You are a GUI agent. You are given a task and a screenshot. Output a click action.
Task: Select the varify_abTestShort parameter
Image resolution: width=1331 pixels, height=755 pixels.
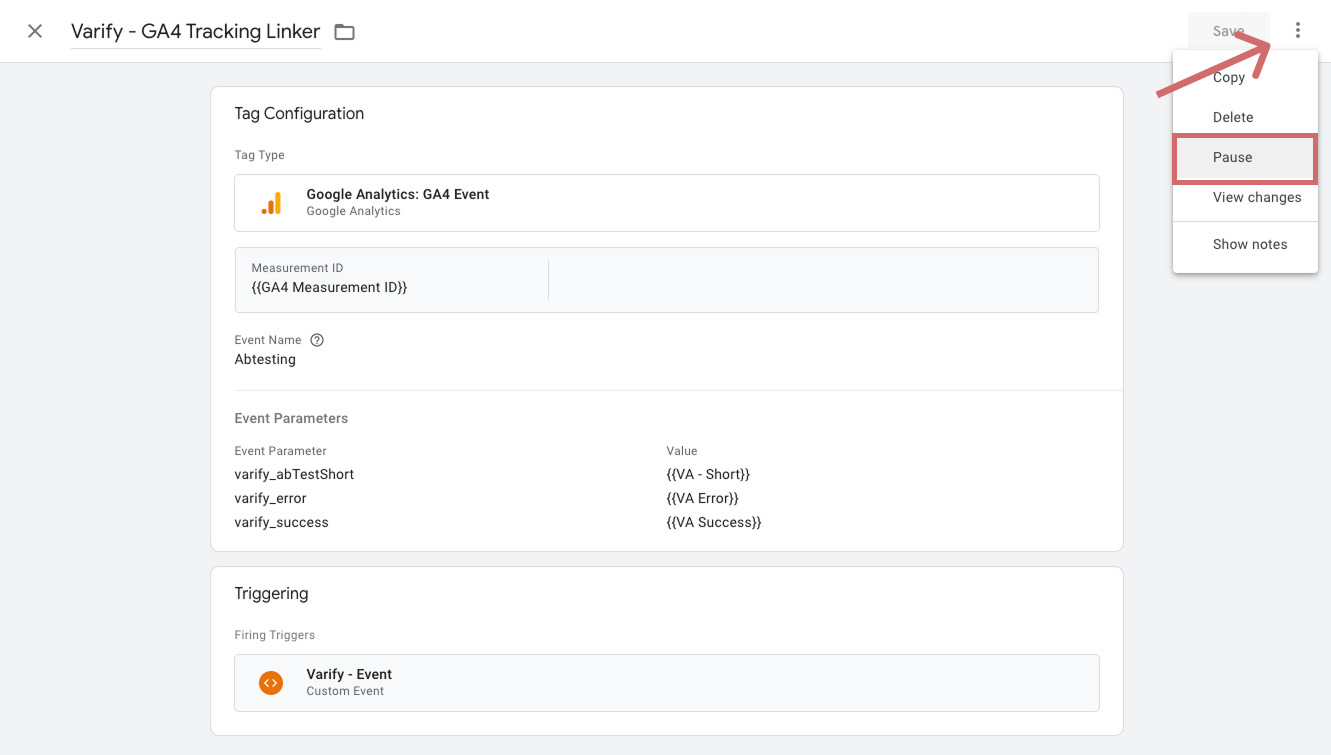pyautogui.click(x=294, y=474)
